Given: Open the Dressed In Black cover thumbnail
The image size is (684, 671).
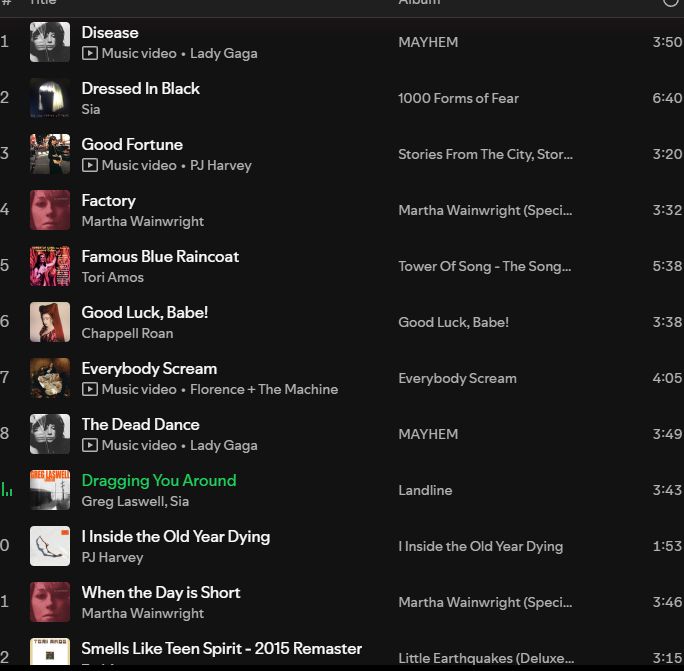Looking at the screenshot, I should pos(50,98).
